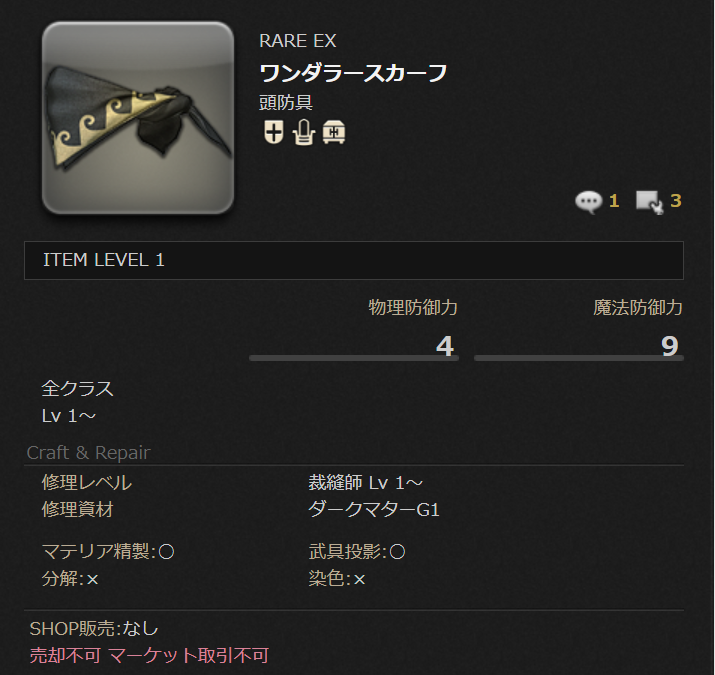
Task: Click the glamour dresser chest icon
Action: (334, 132)
